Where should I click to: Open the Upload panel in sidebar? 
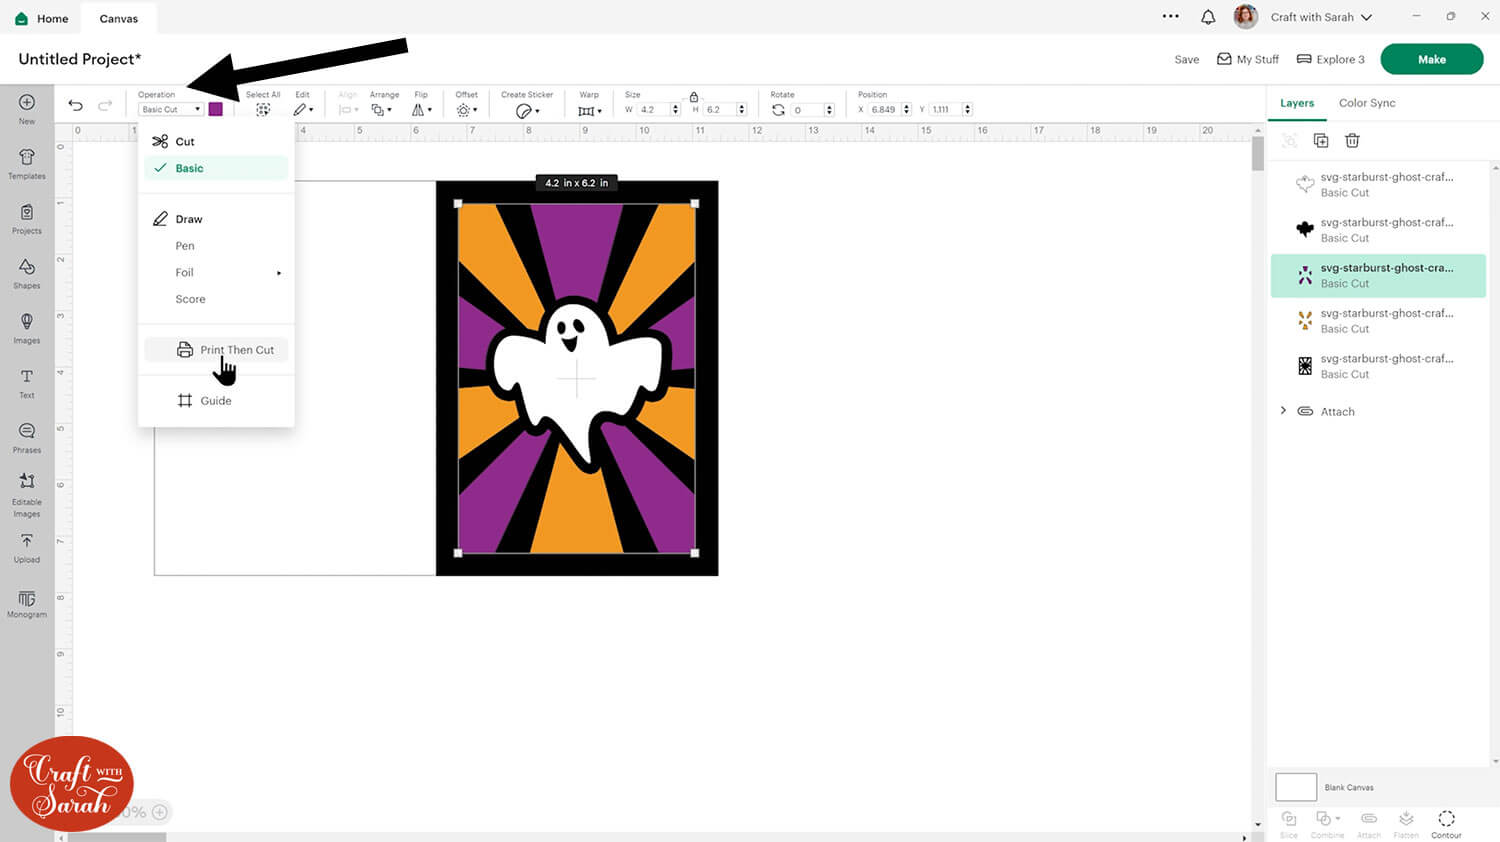pyautogui.click(x=27, y=546)
